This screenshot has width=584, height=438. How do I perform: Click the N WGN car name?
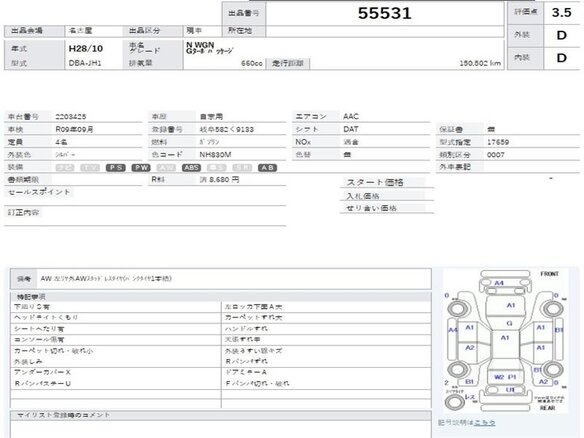click(x=200, y=45)
